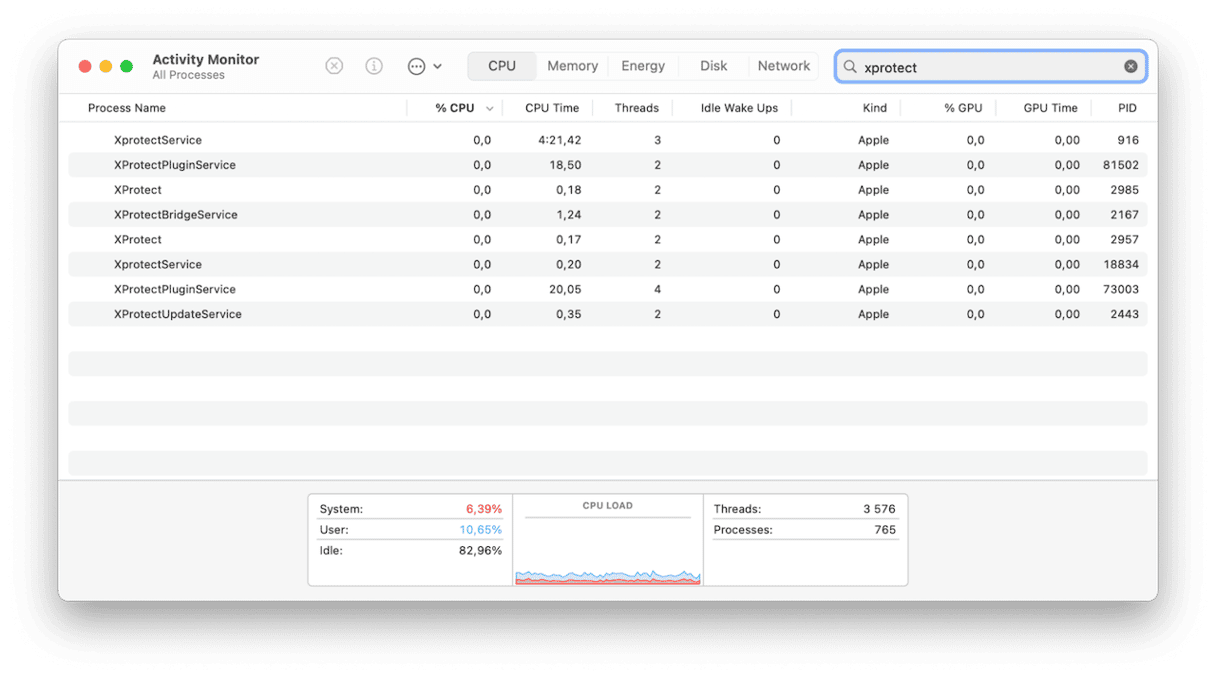Image resolution: width=1216 pixels, height=678 pixels.
Task: Select the XProtectBridgeService process row
Action: [176, 215]
